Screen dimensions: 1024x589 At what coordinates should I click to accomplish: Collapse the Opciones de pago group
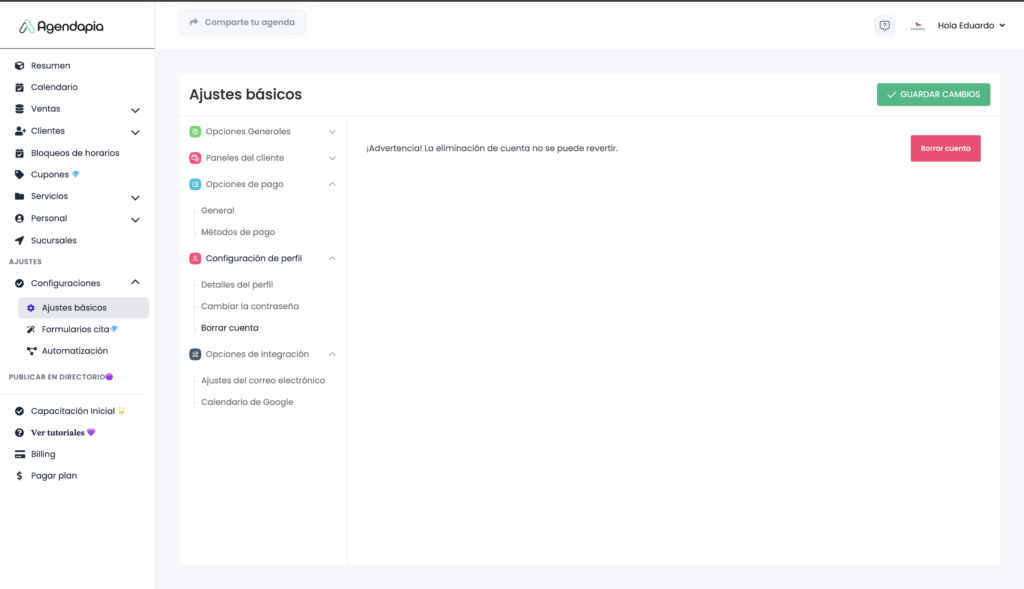pyautogui.click(x=332, y=184)
